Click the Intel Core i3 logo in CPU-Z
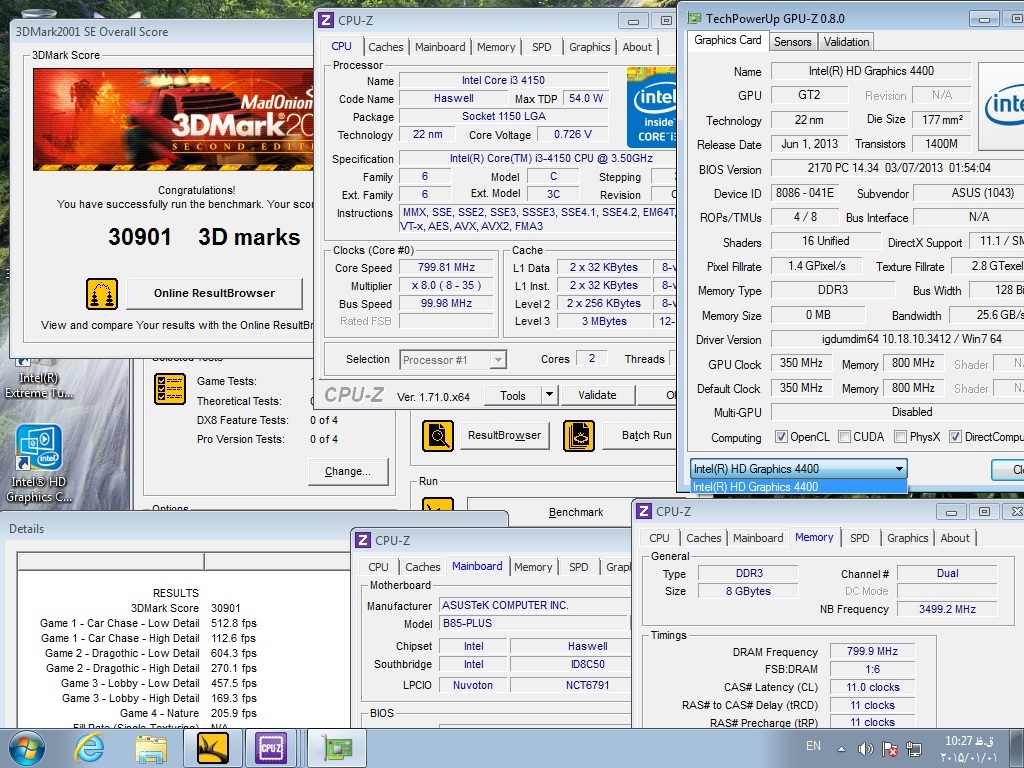 pyautogui.click(x=651, y=106)
